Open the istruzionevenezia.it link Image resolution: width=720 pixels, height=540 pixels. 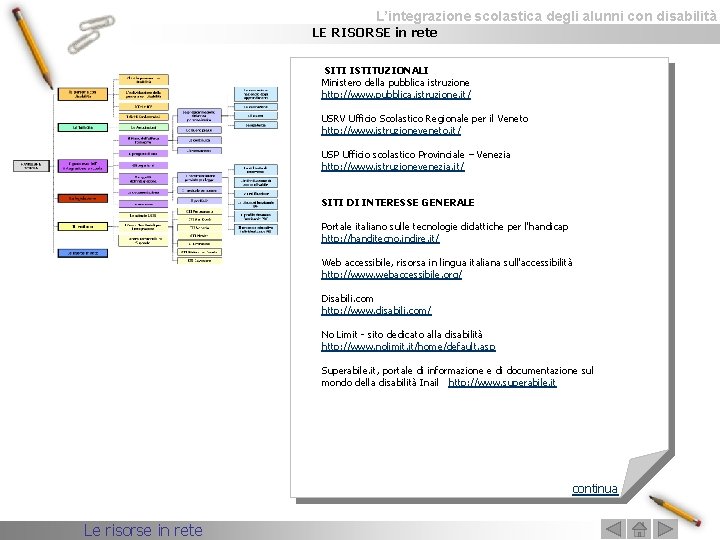point(393,166)
